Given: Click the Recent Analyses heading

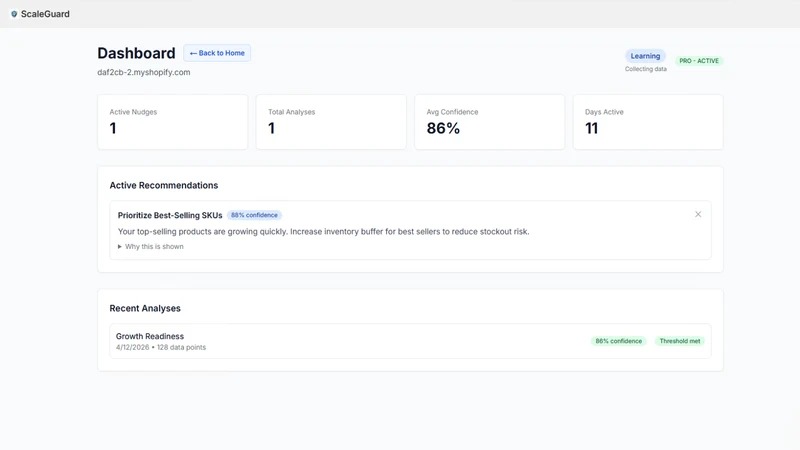Looking at the screenshot, I should [x=145, y=308].
